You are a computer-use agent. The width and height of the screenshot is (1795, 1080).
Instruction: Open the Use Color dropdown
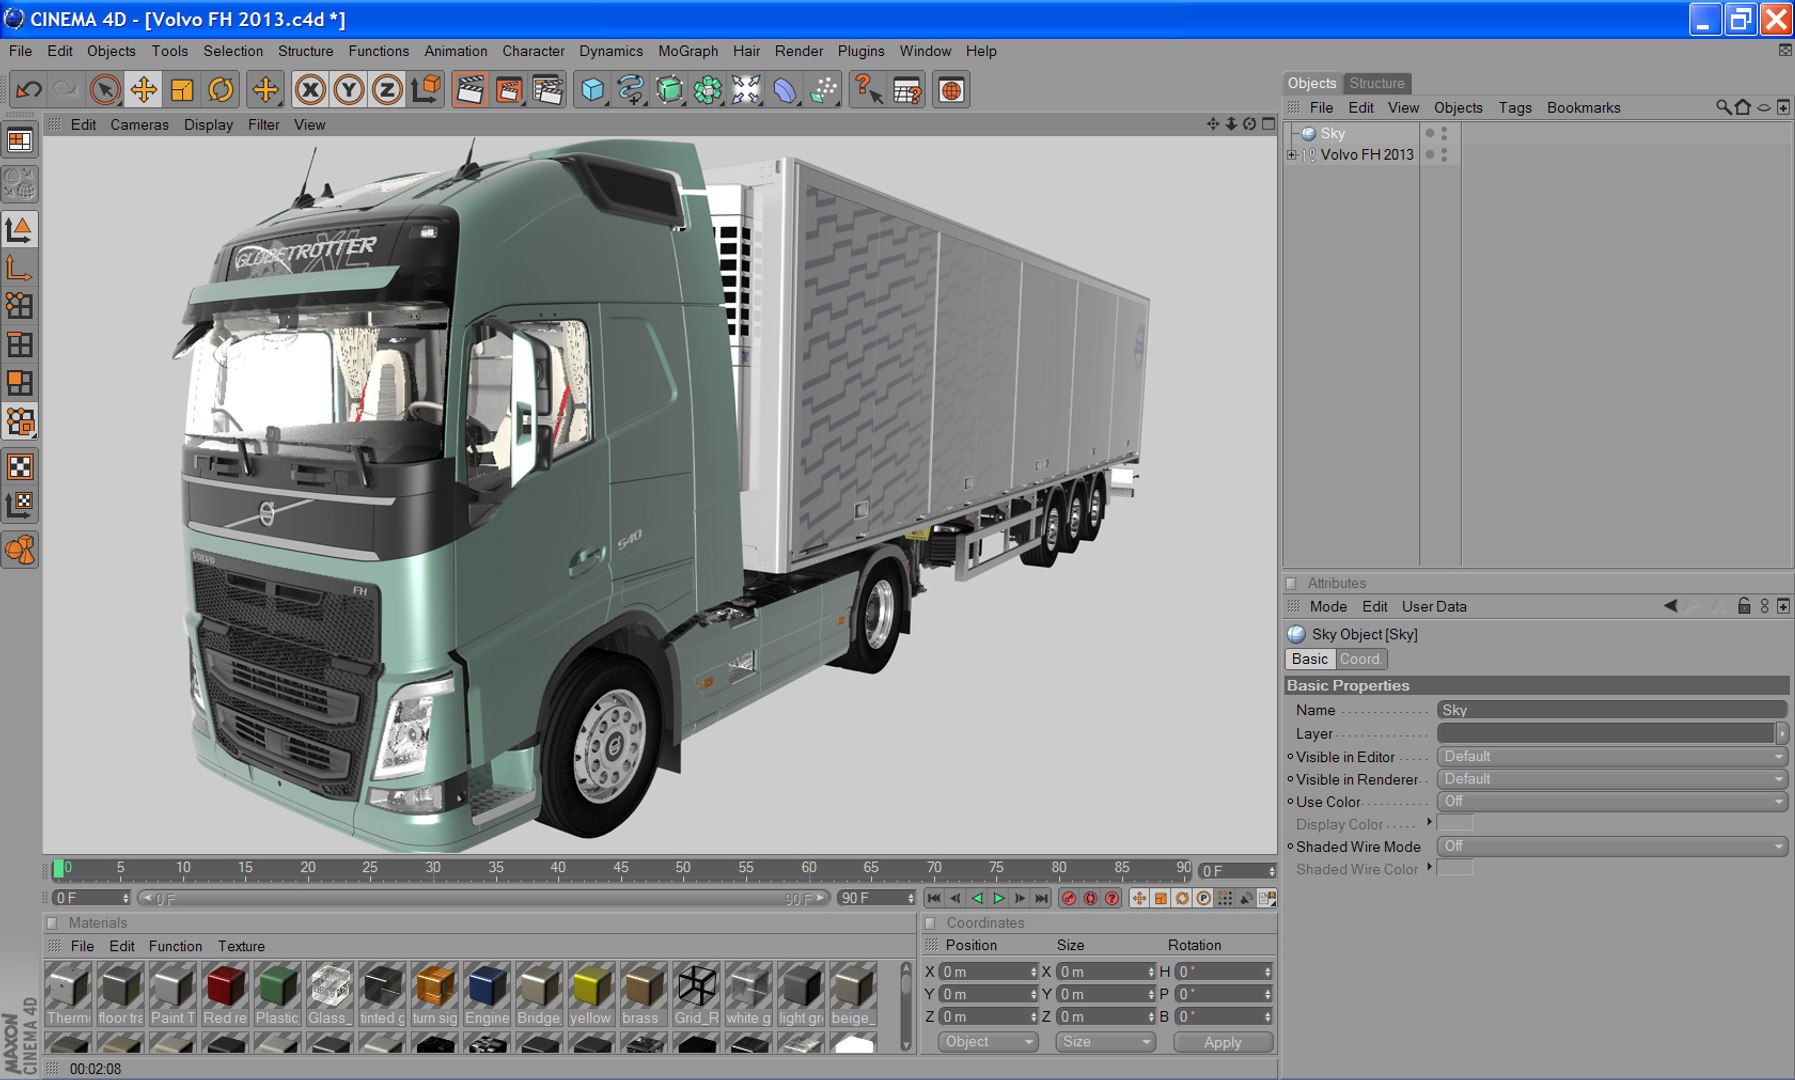click(x=1612, y=801)
